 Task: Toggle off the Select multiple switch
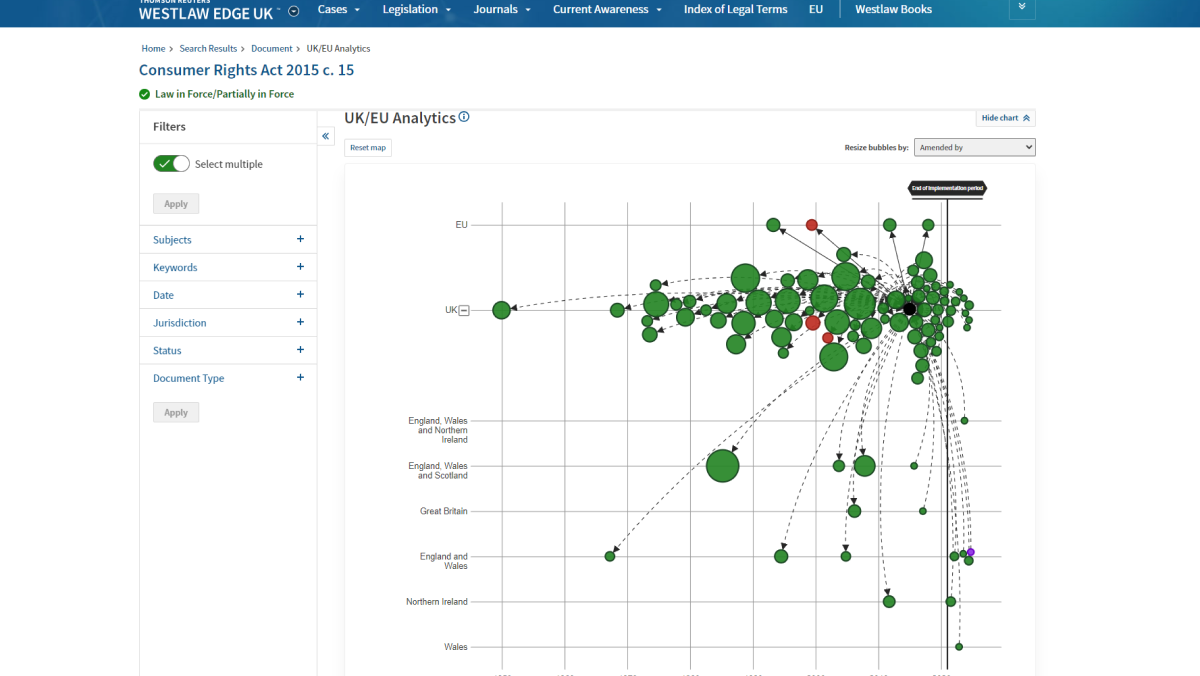pyautogui.click(x=171, y=163)
